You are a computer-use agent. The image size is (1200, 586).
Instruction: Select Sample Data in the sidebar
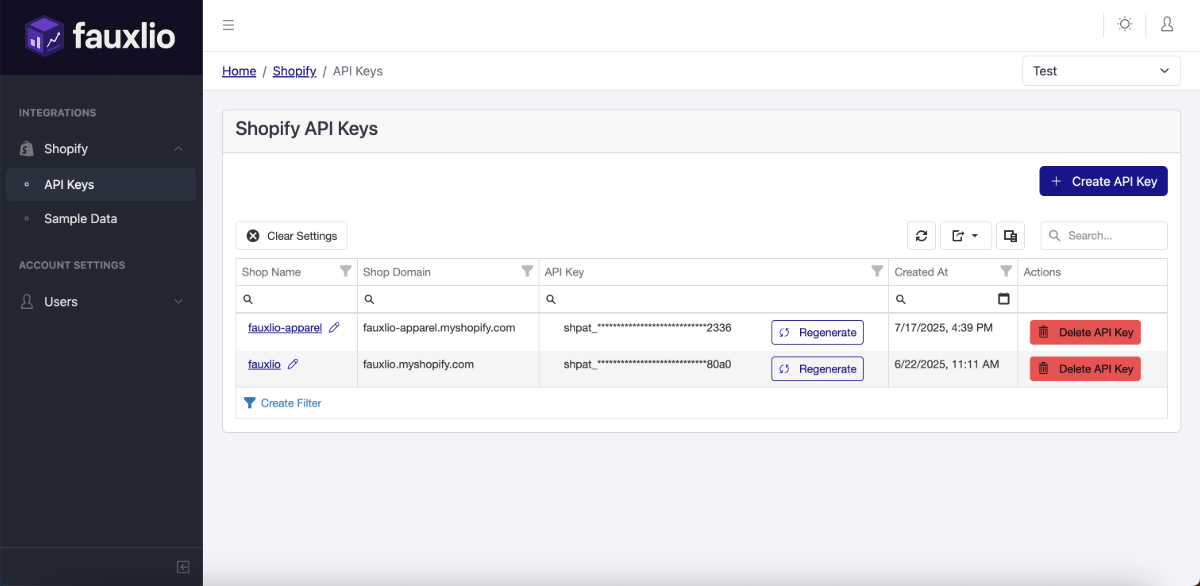click(x=101, y=219)
